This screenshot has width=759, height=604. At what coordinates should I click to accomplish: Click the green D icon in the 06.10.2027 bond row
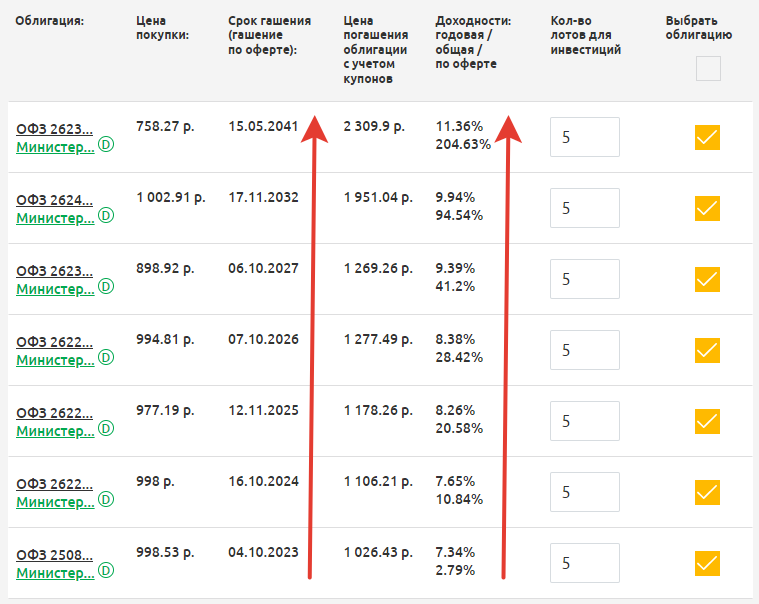(x=105, y=287)
